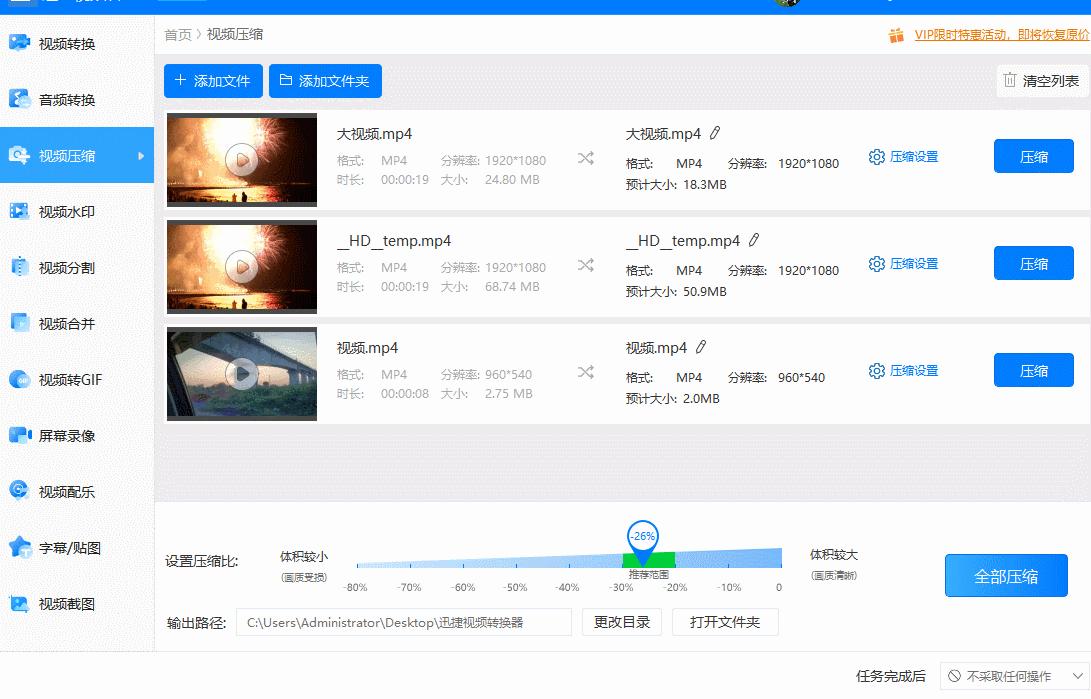Open the 任务完成后 action dropdown
1091x699 pixels.
(1009, 676)
